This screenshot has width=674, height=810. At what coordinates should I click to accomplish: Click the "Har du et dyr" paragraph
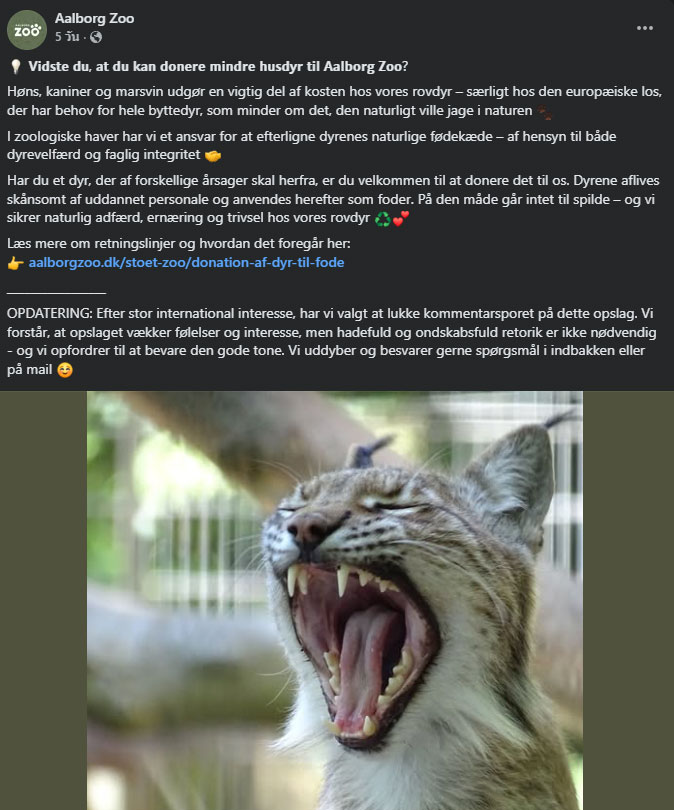point(333,199)
